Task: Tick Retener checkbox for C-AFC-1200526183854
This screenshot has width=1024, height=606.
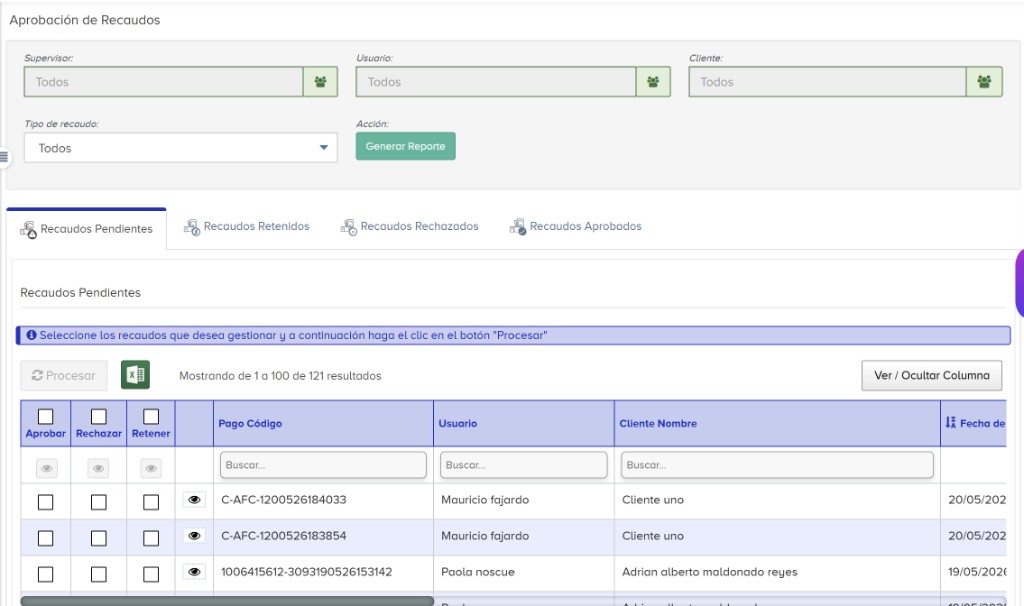Action: point(151,538)
